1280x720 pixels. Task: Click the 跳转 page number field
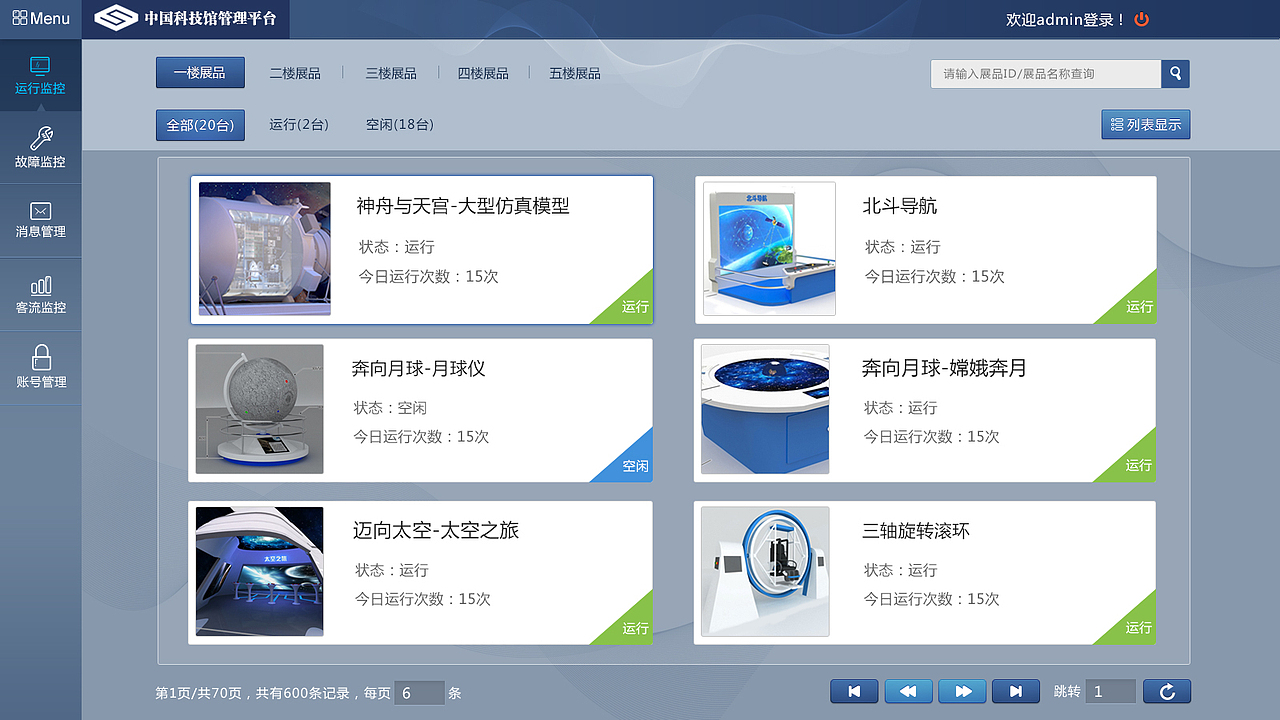pos(1111,691)
